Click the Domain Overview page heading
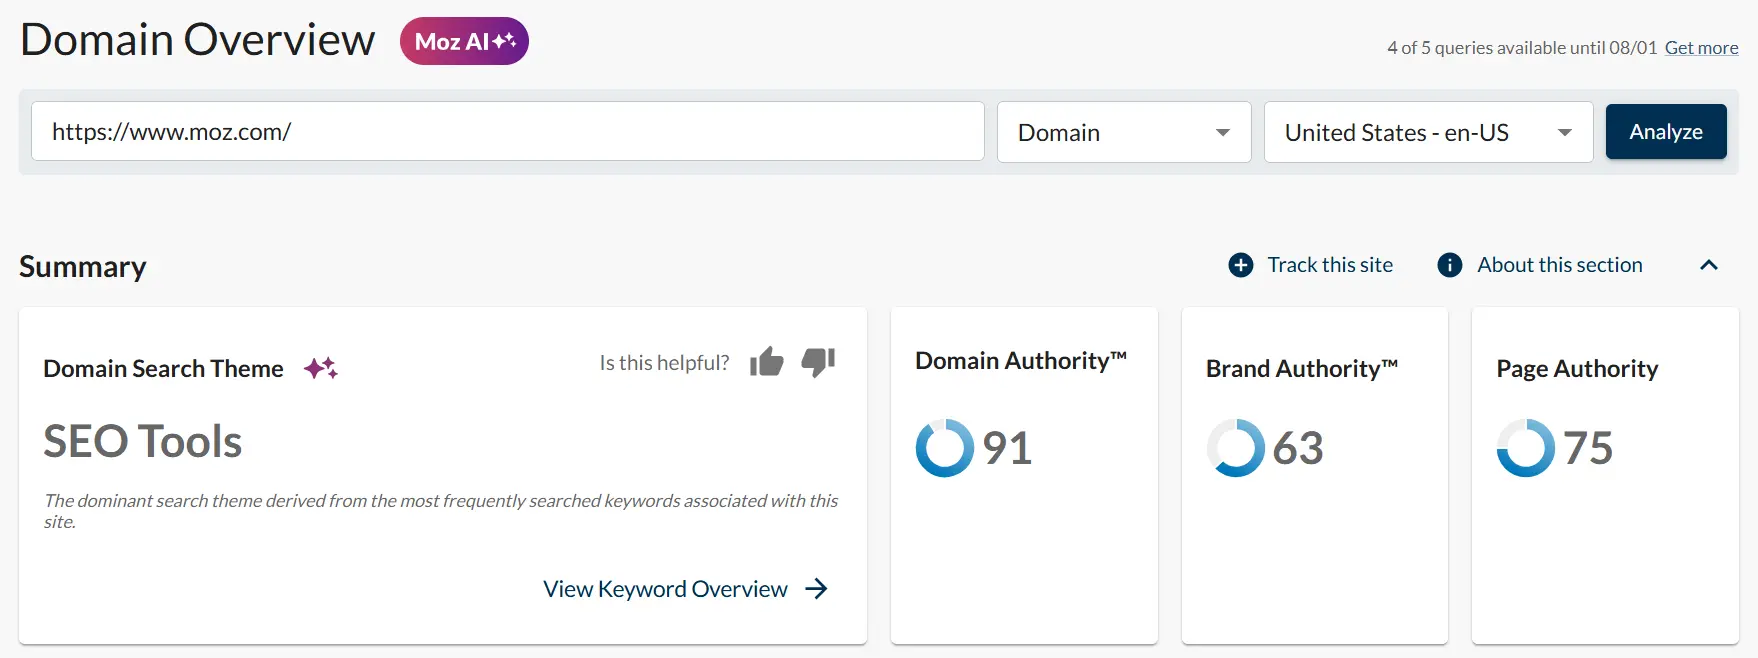Image resolution: width=1758 pixels, height=658 pixels. coord(198,40)
